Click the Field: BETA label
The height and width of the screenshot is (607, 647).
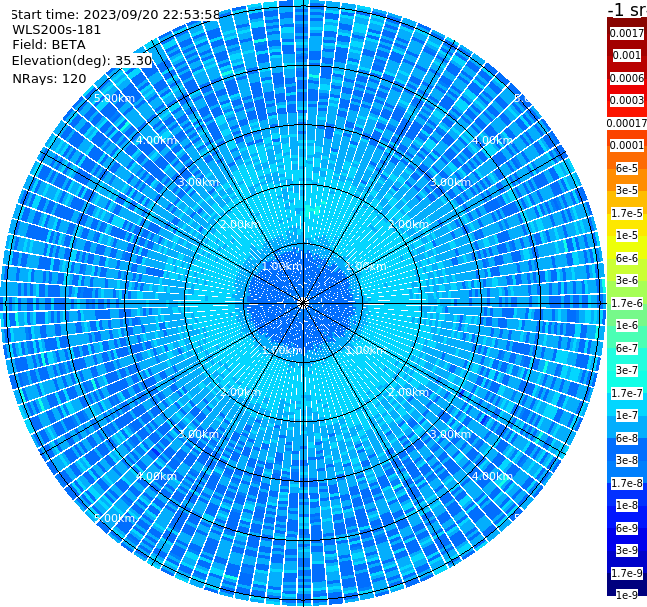coord(49,45)
